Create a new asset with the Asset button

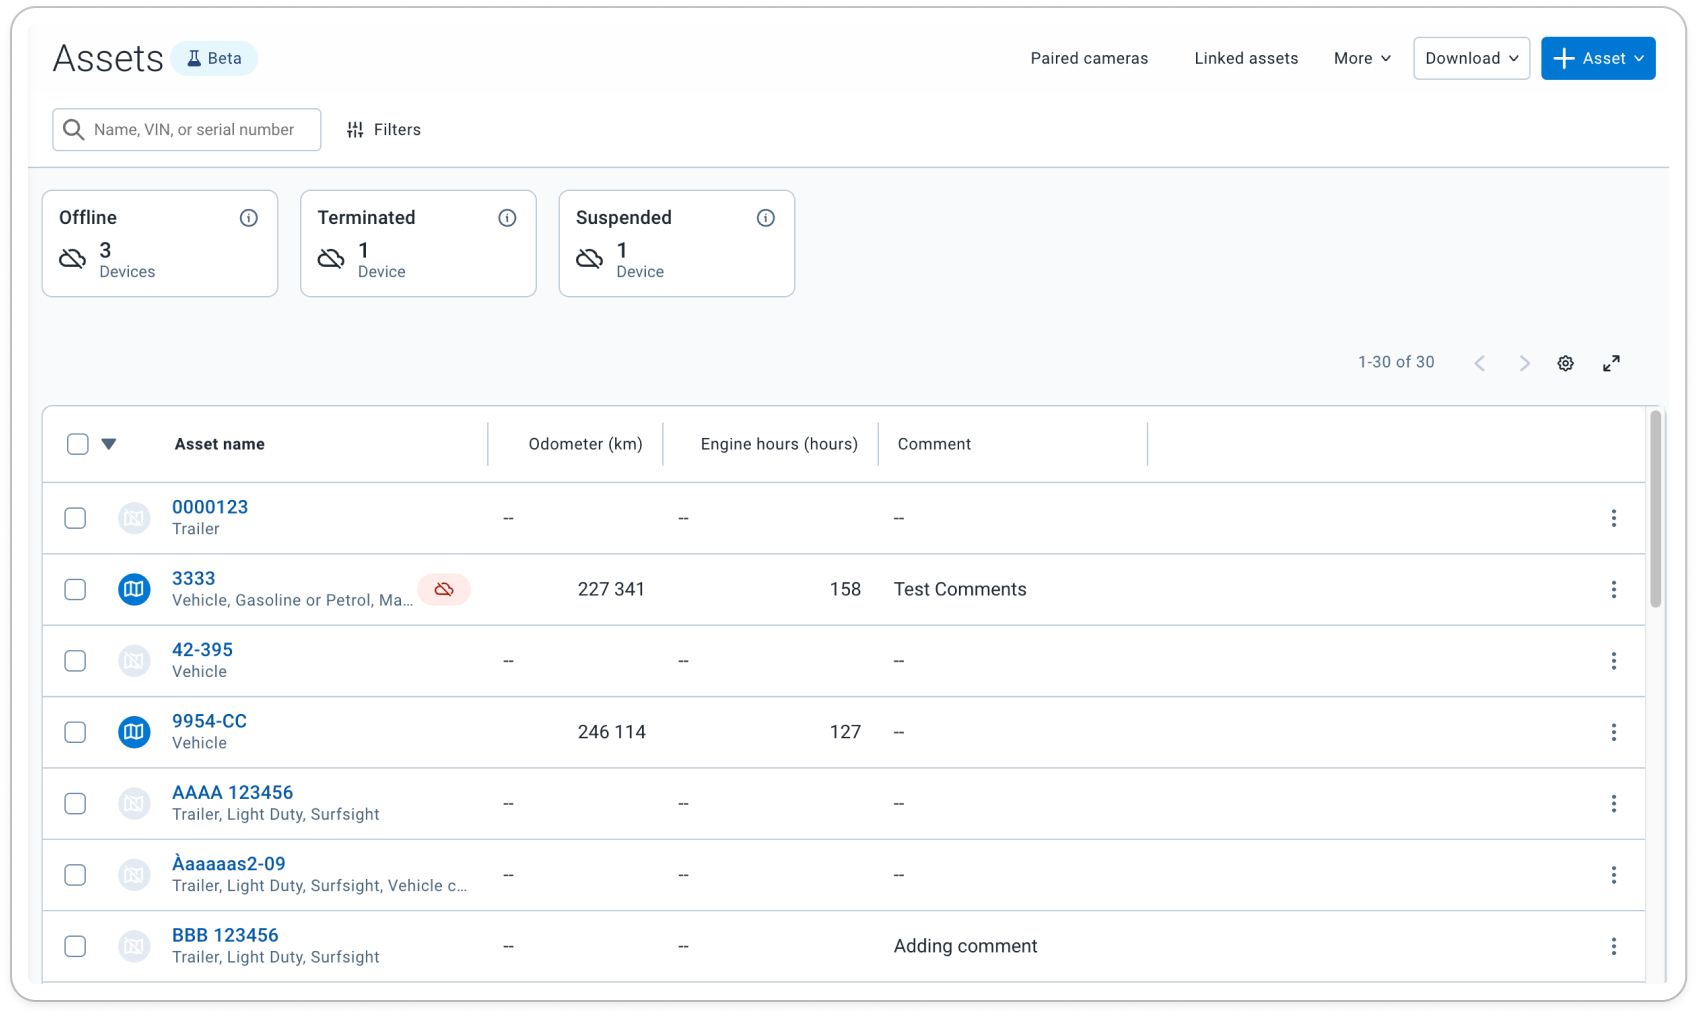click(1597, 58)
